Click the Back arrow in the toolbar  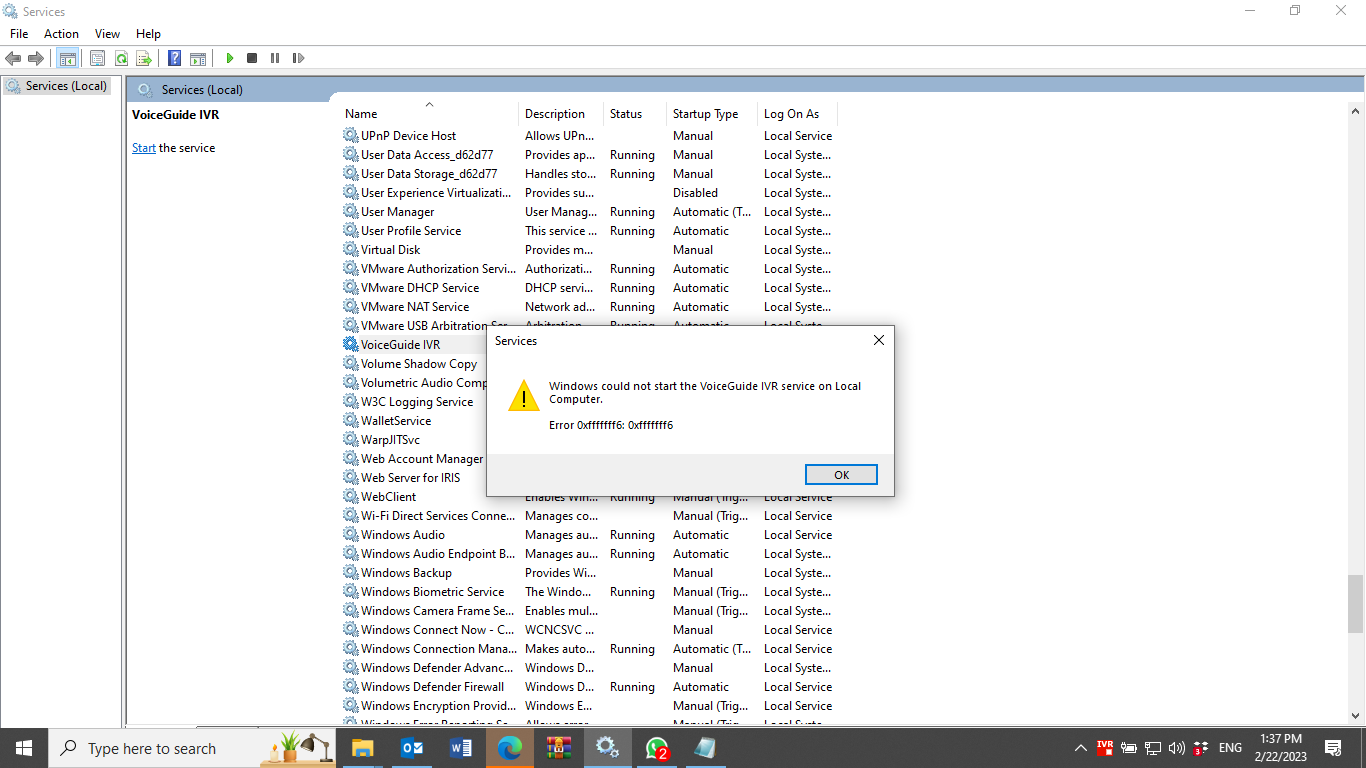pos(13,58)
